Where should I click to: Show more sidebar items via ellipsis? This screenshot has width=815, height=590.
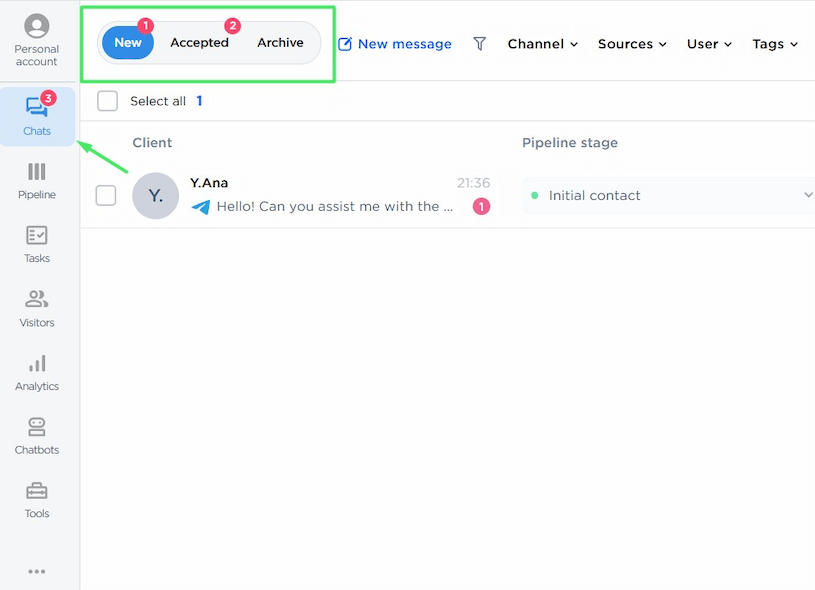coord(37,572)
